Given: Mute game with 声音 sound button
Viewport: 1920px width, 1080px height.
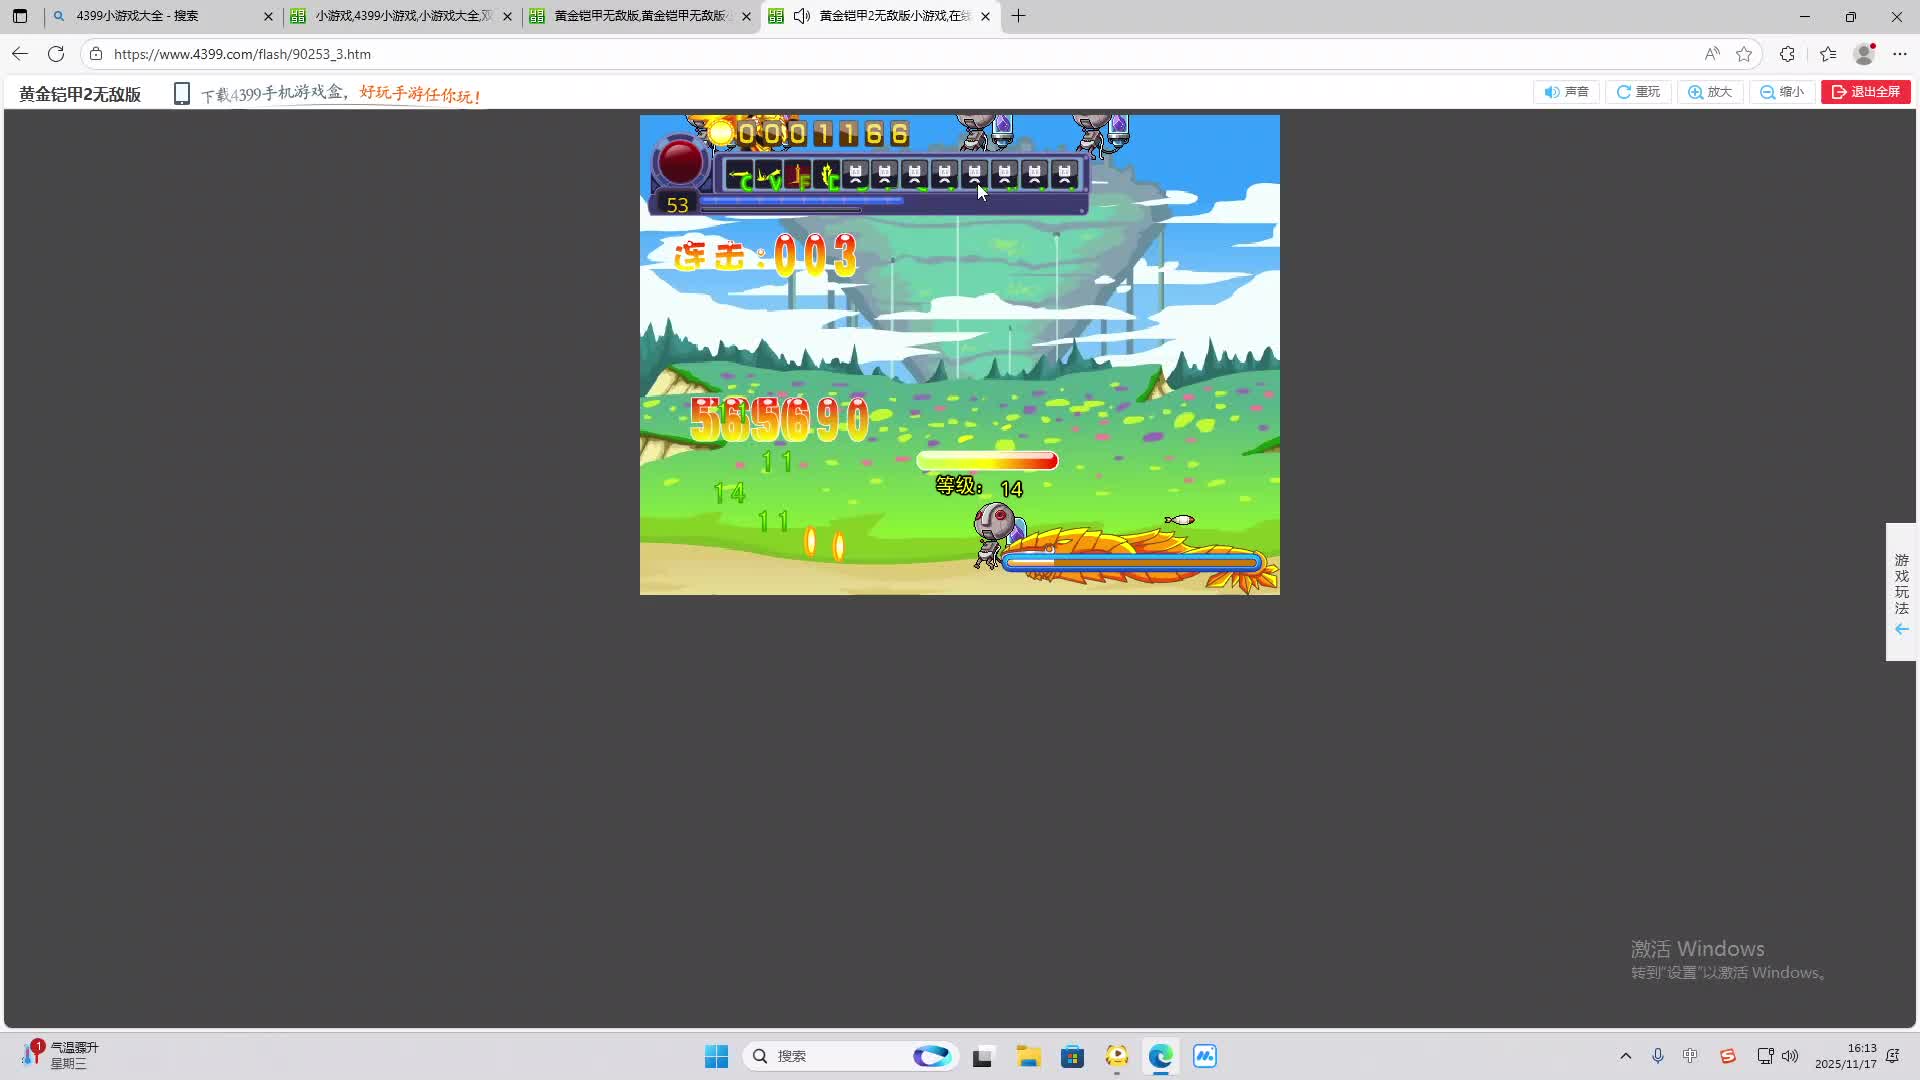Looking at the screenshot, I should 1566,92.
